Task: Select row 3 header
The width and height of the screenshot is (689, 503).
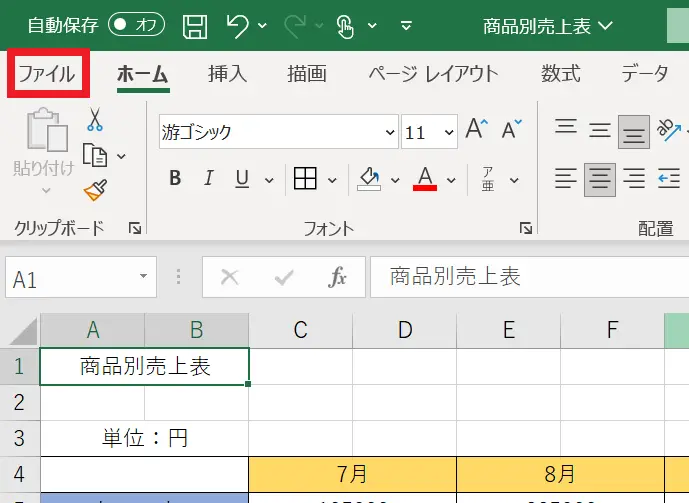Action: [x=19, y=438]
